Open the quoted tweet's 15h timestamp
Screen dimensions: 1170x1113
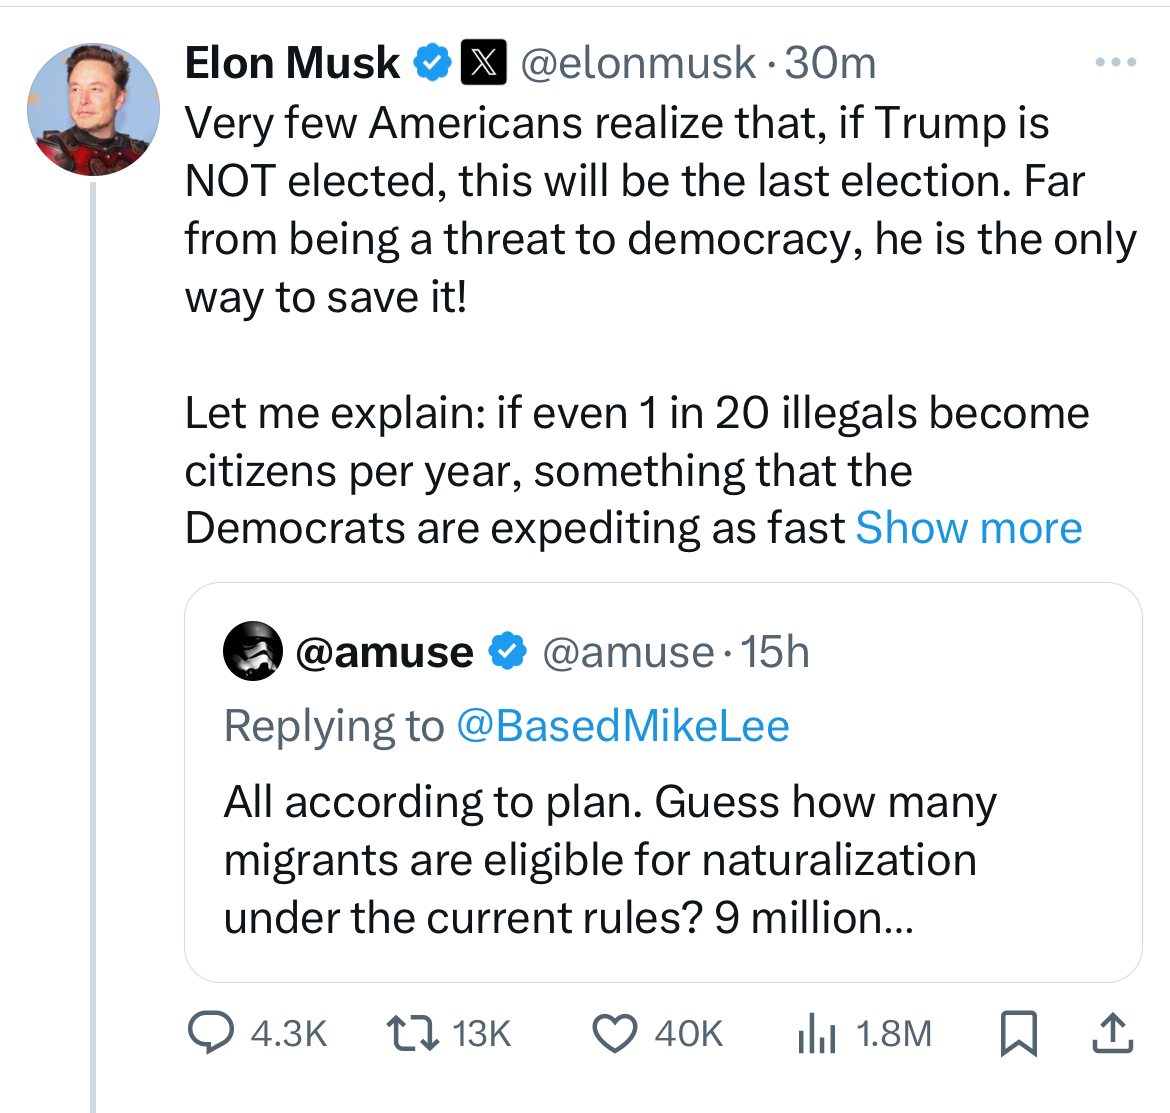pyautogui.click(x=775, y=652)
